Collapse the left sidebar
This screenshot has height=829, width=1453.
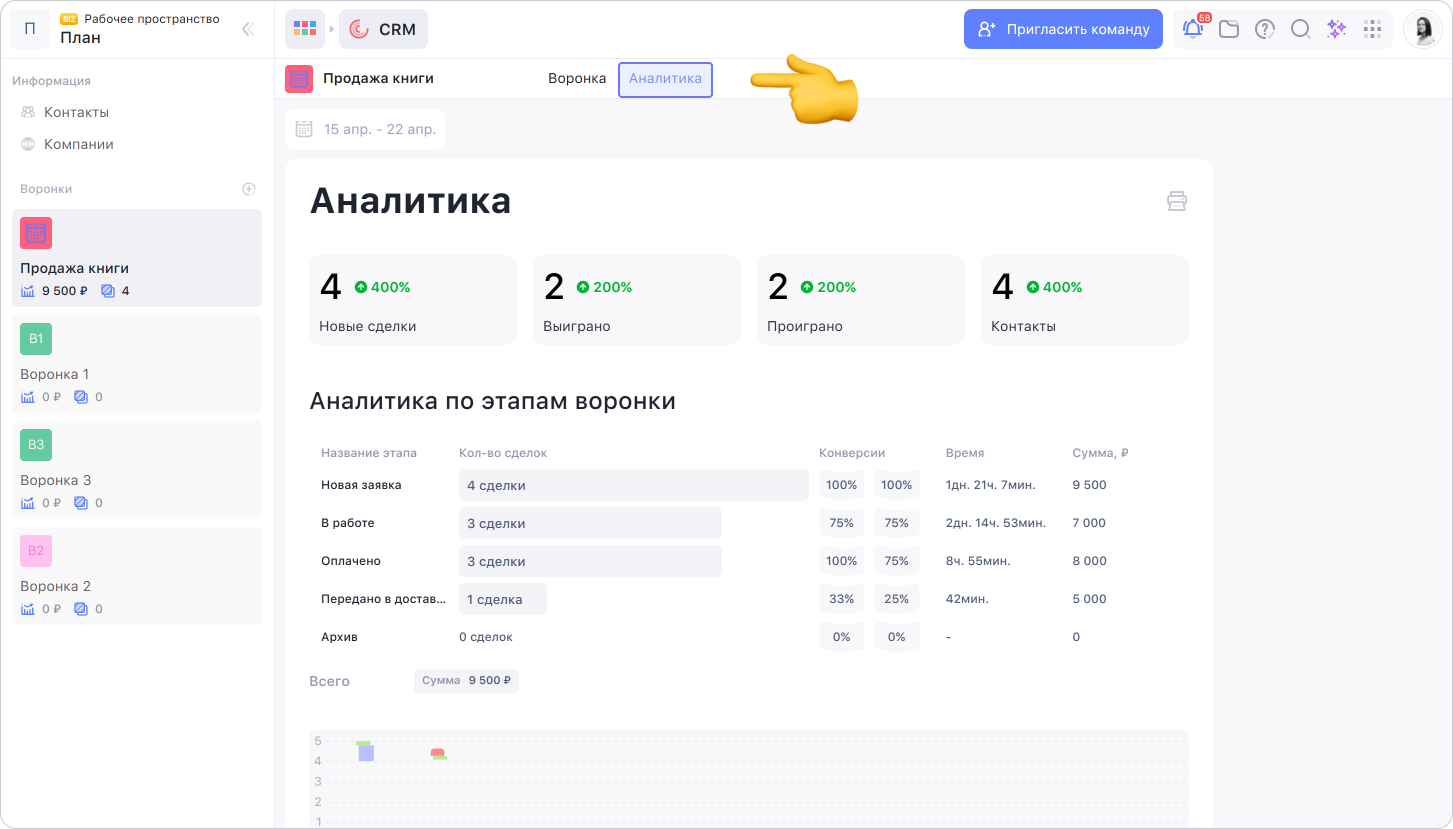pos(248,29)
